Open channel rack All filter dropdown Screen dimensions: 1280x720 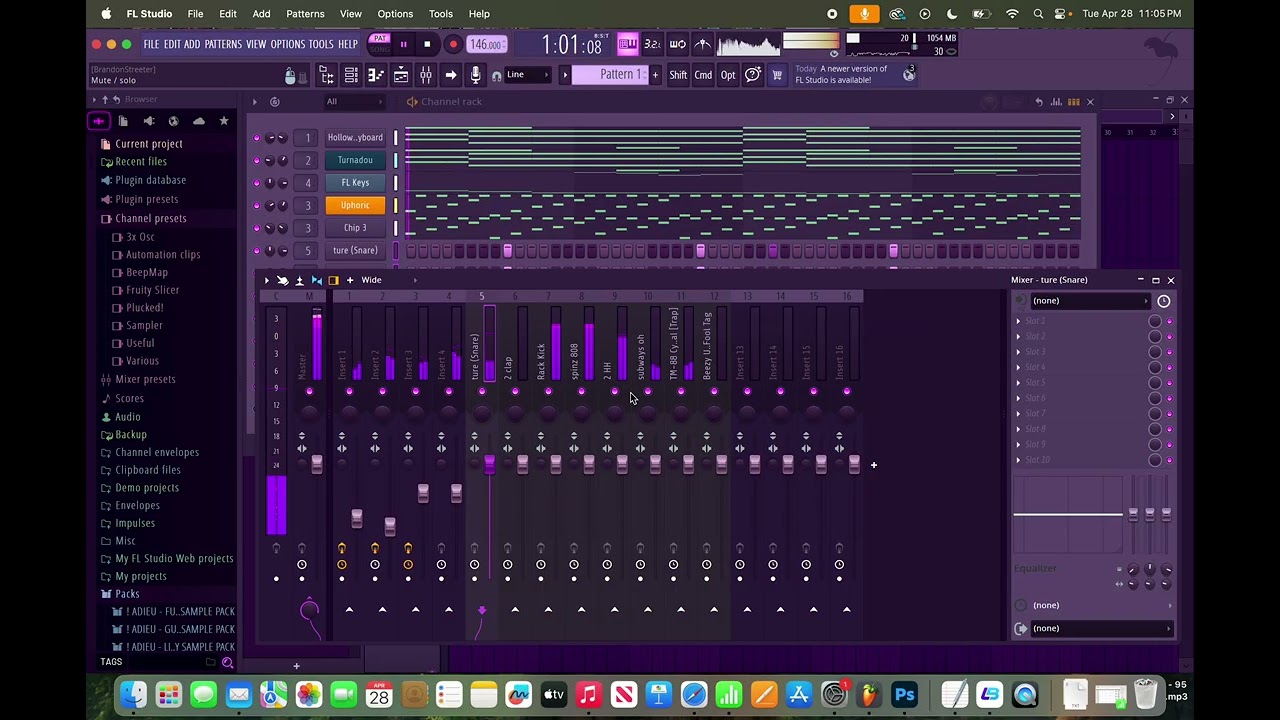[x=354, y=102]
